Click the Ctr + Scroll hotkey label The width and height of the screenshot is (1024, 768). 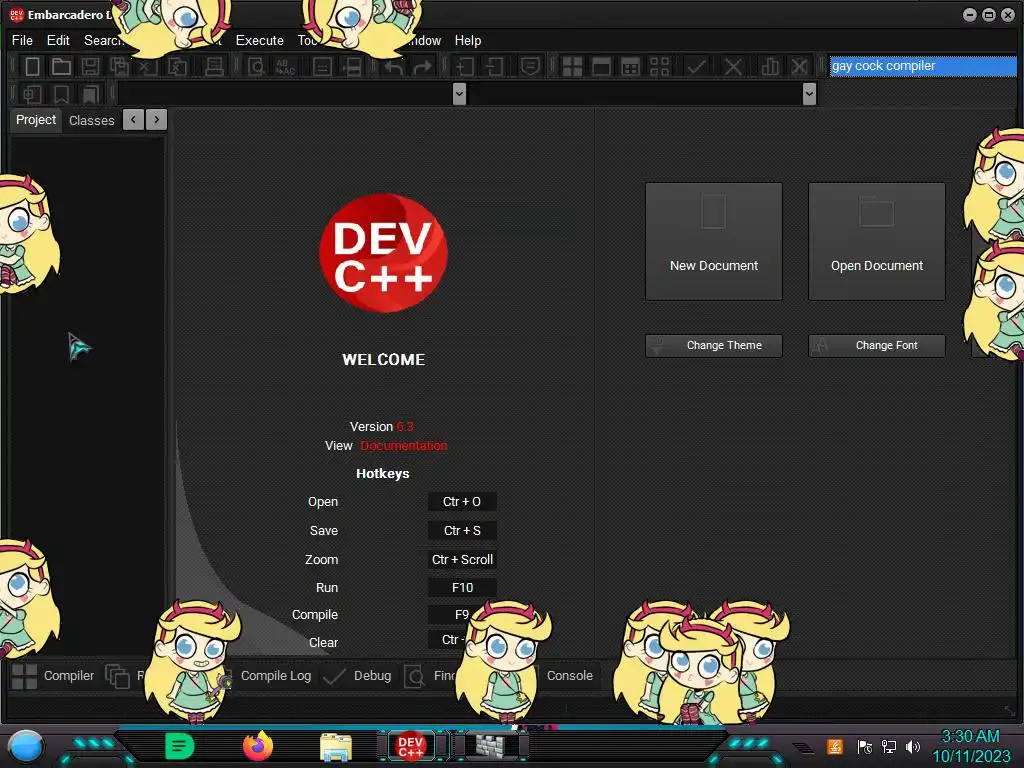(x=462, y=560)
